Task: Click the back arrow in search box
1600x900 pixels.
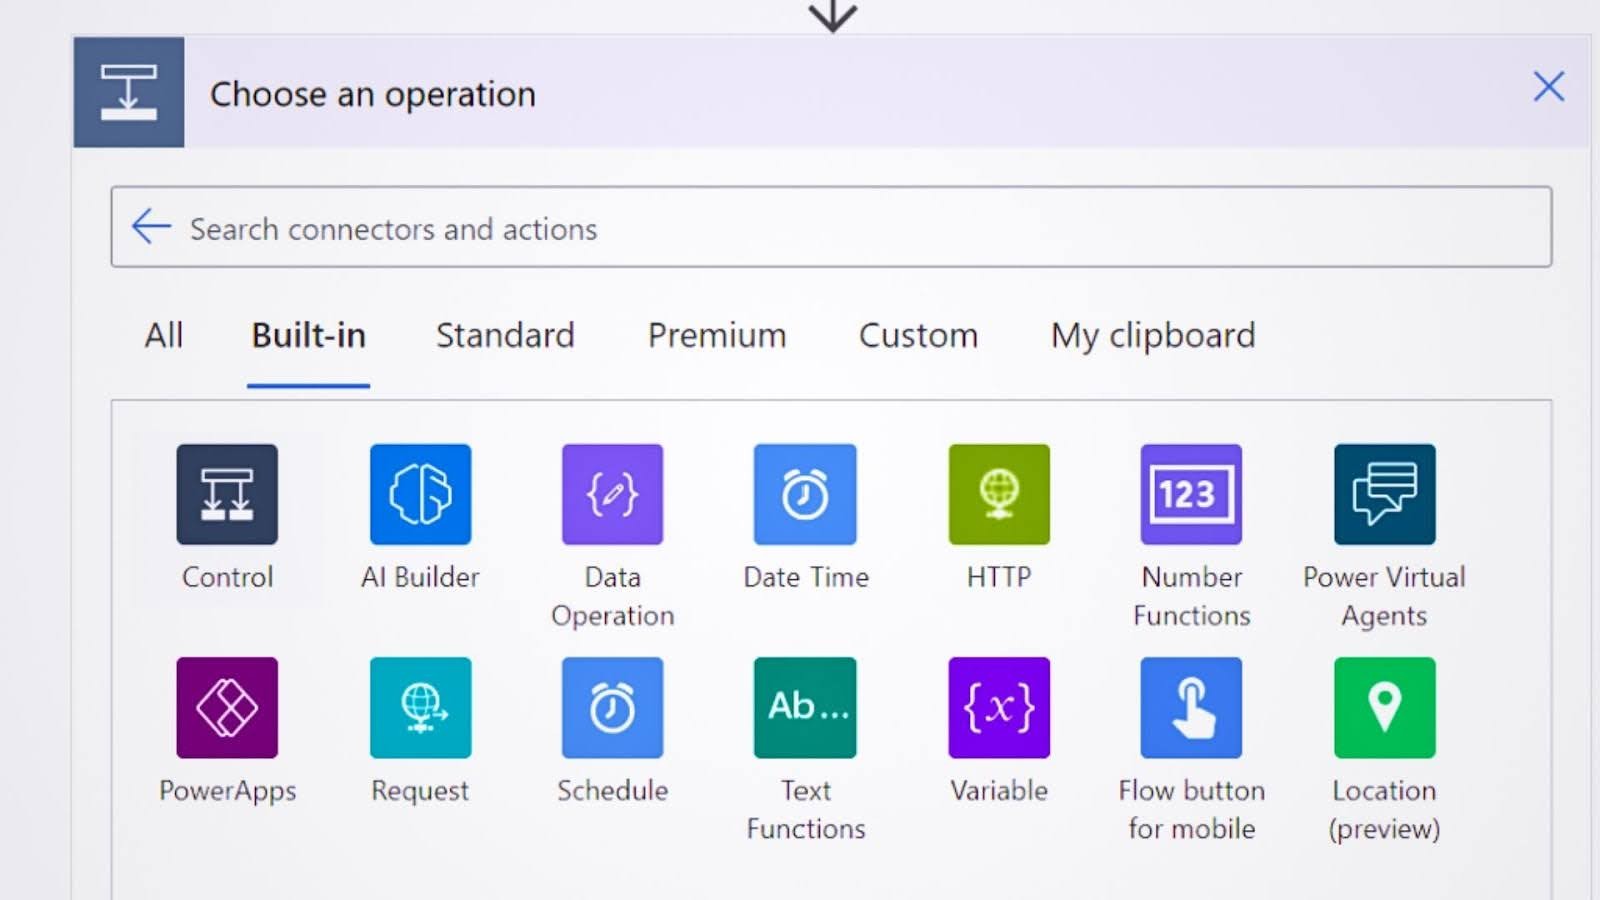Action: [x=151, y=227]
